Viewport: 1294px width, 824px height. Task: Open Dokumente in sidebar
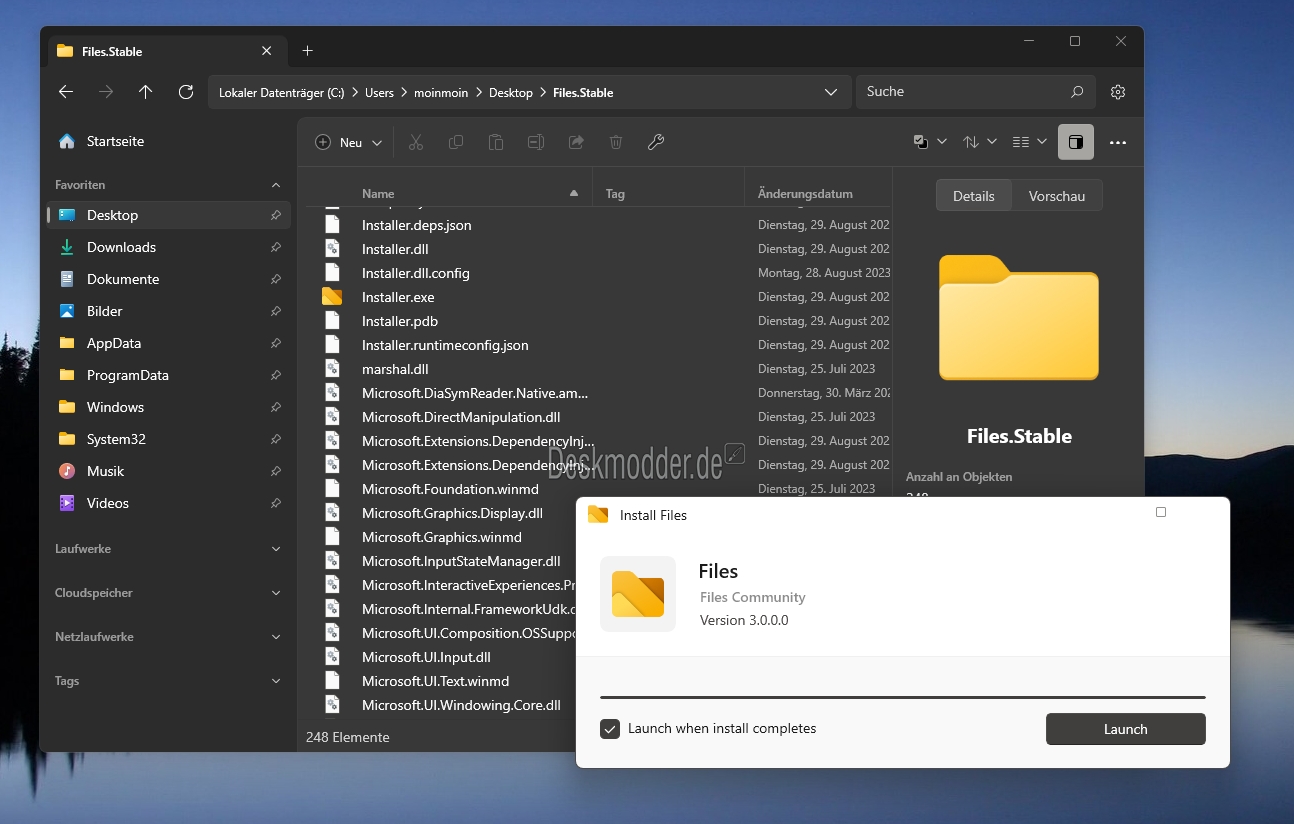point(168,279)
